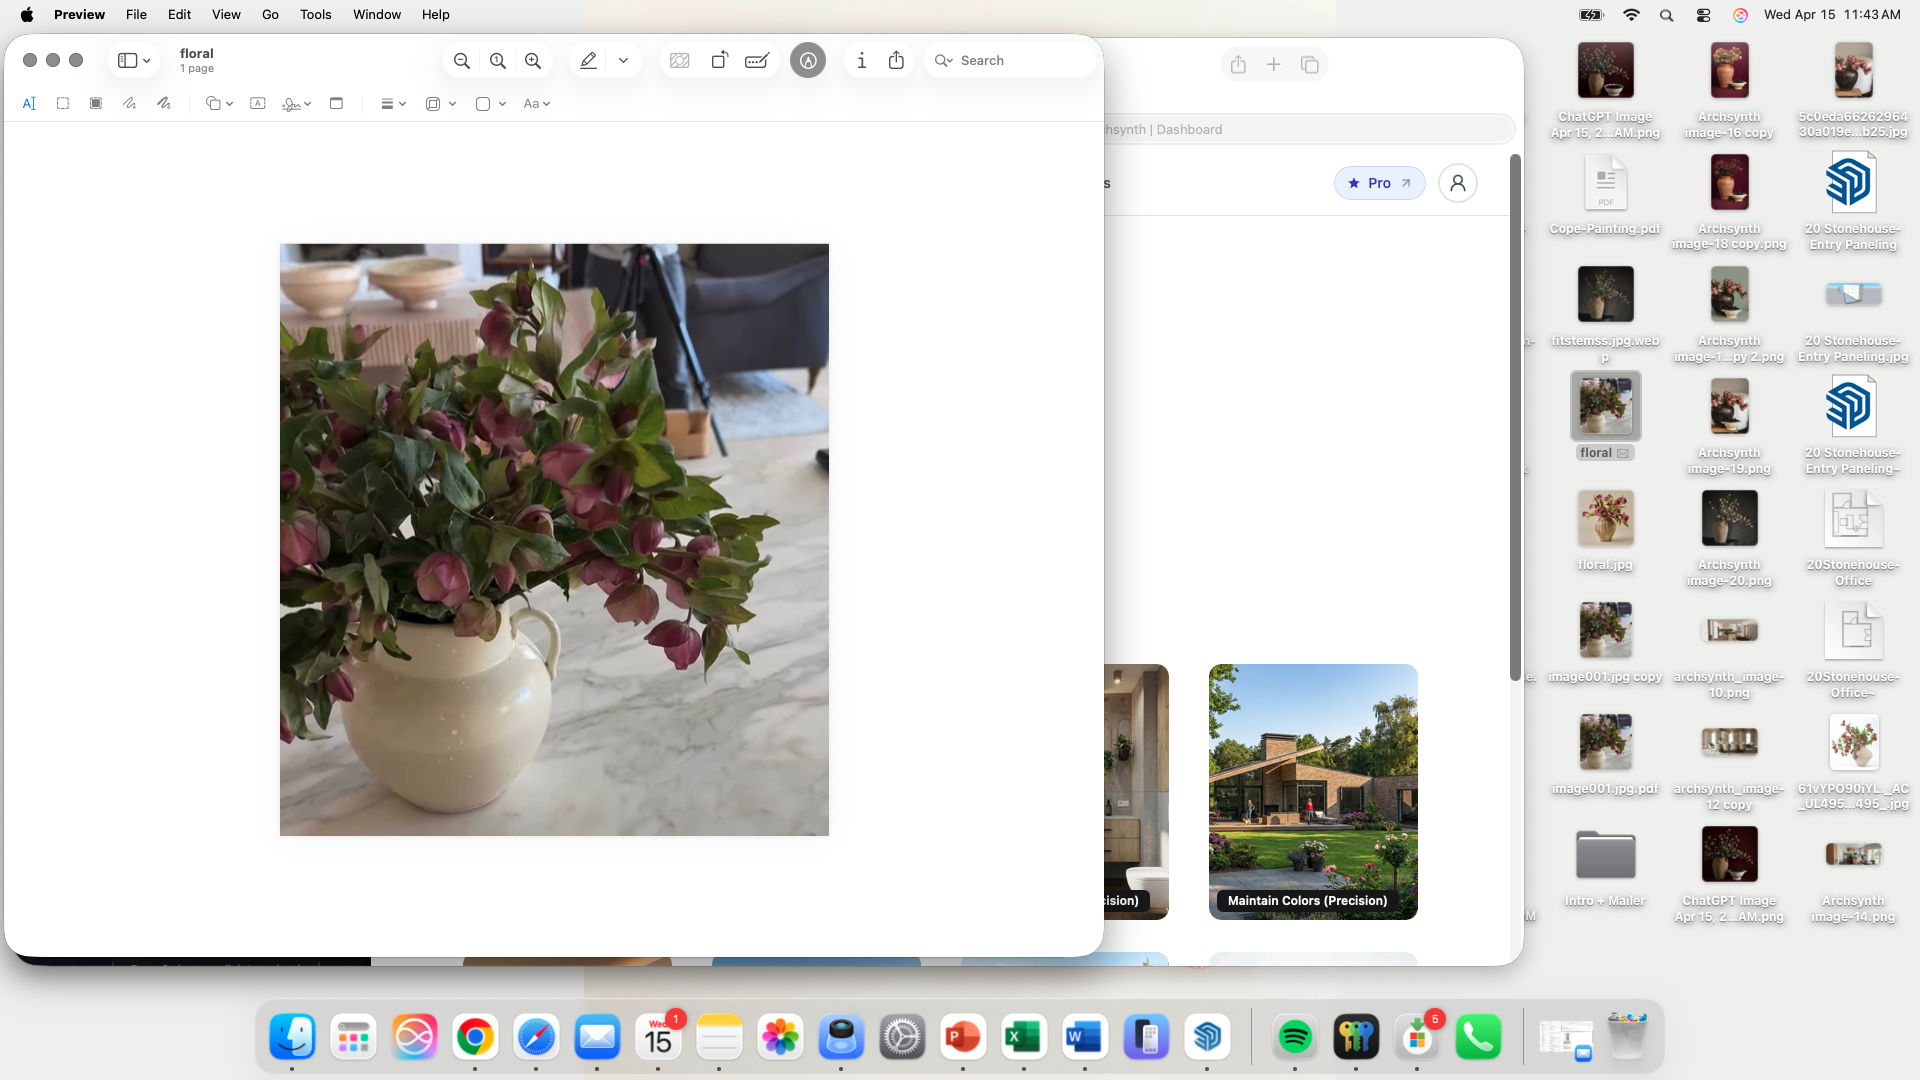Toggle the Highlight pen button

(x=589, y=61)
